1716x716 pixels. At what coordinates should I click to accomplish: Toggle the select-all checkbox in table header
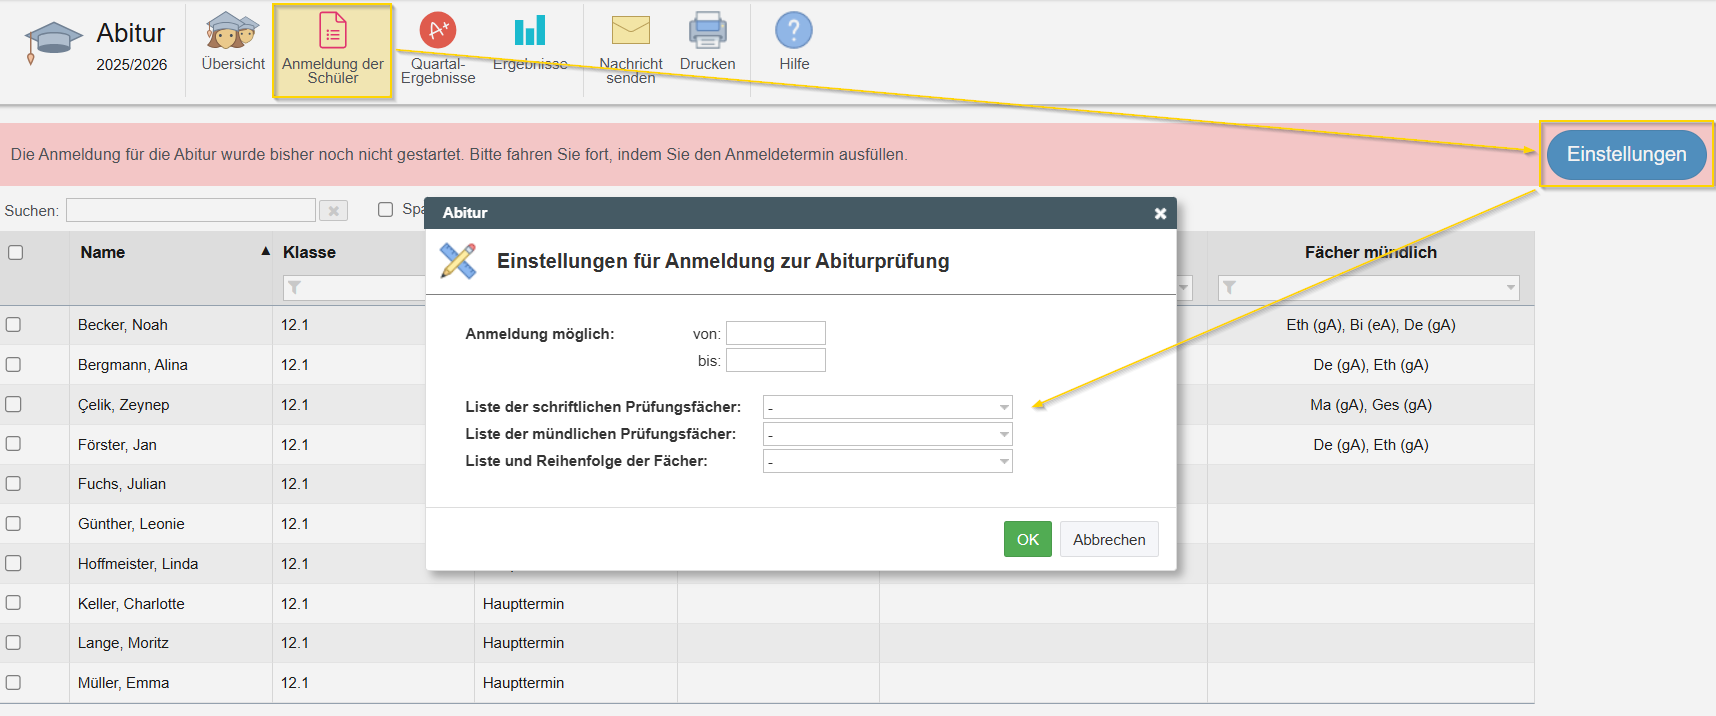tap(16, 253)
